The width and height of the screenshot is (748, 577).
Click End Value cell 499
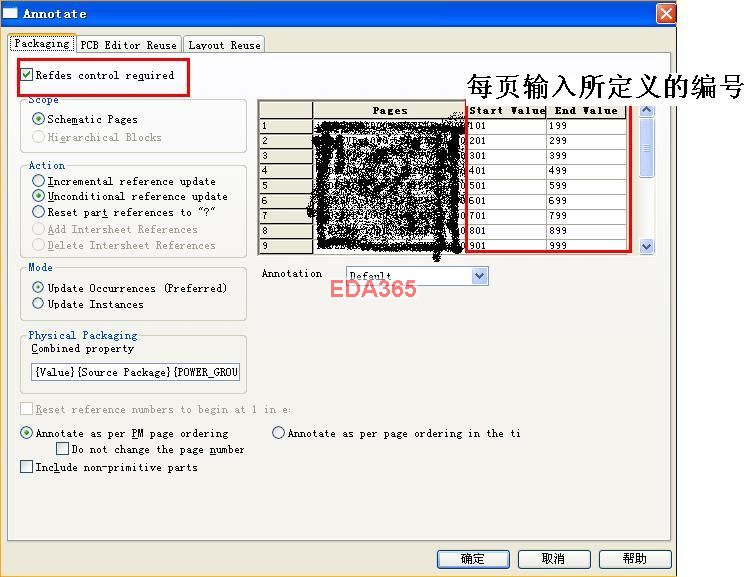pos(586,170)
